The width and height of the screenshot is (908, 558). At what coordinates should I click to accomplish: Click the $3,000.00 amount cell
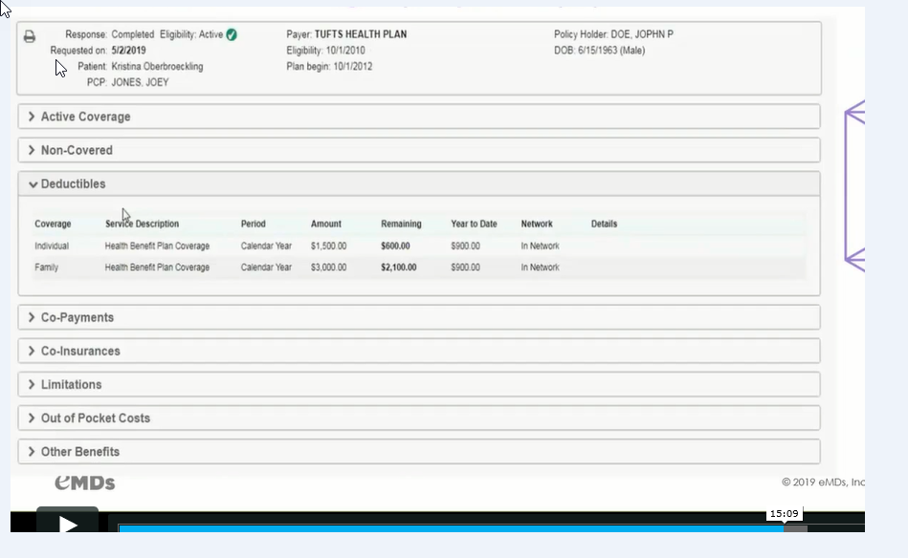[328, 267]
